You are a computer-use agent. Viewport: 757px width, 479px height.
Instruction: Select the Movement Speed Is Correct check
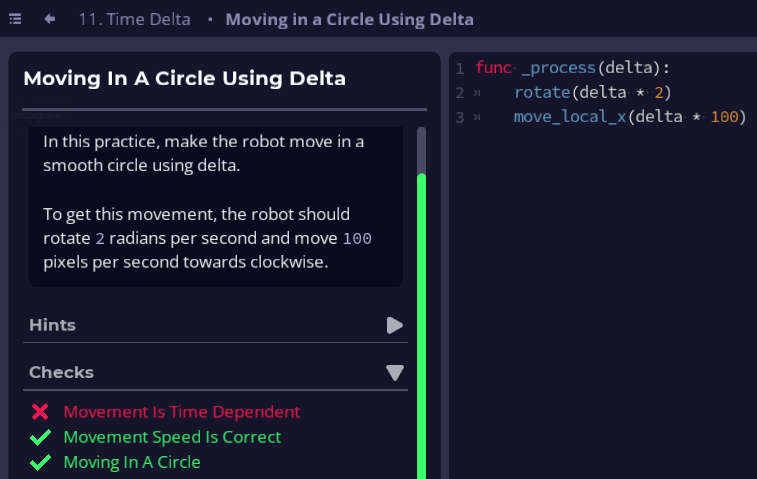[x=172, y=437]
